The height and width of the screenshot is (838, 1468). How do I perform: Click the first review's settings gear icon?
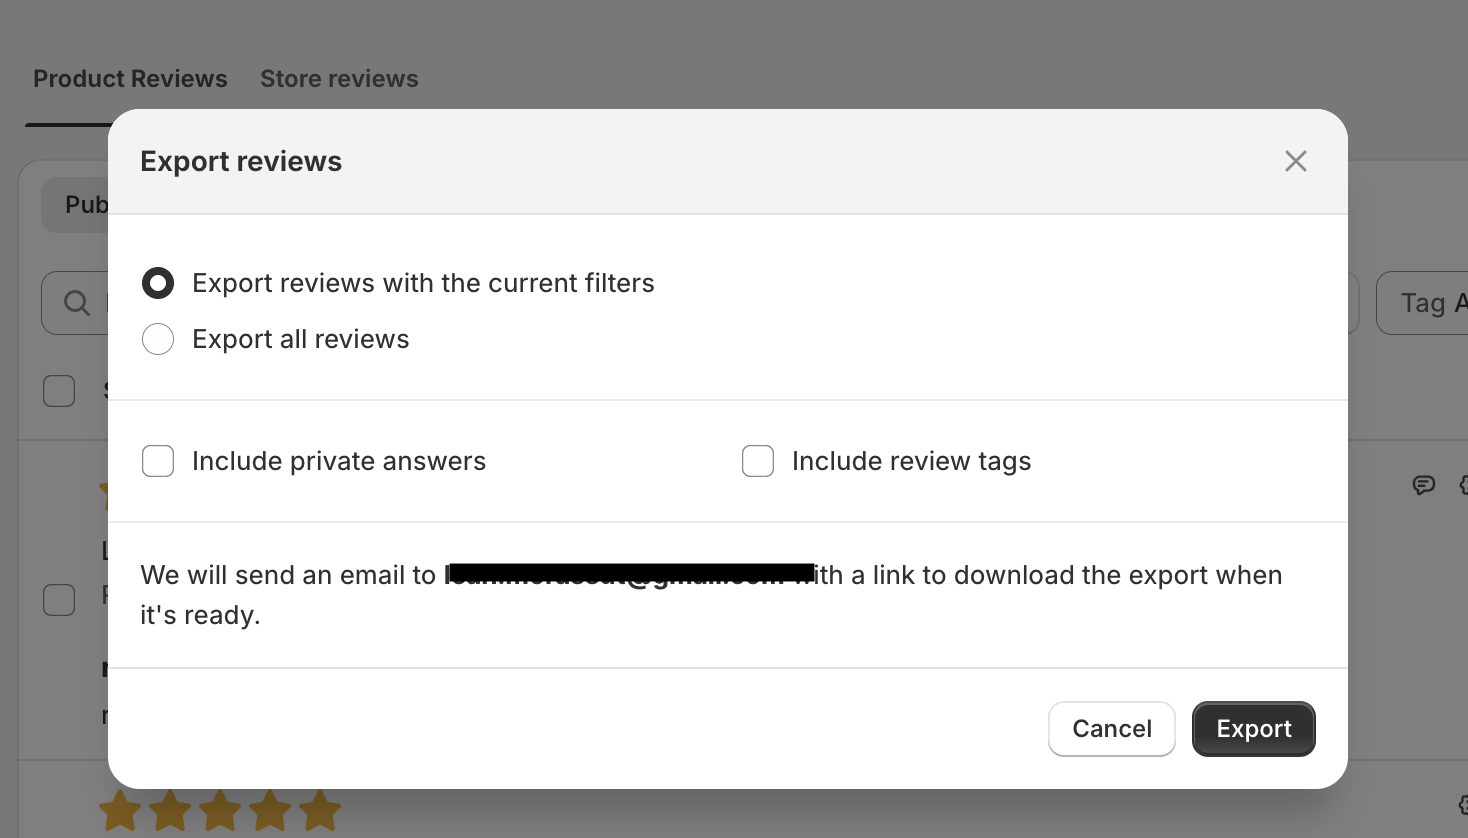1462,486
